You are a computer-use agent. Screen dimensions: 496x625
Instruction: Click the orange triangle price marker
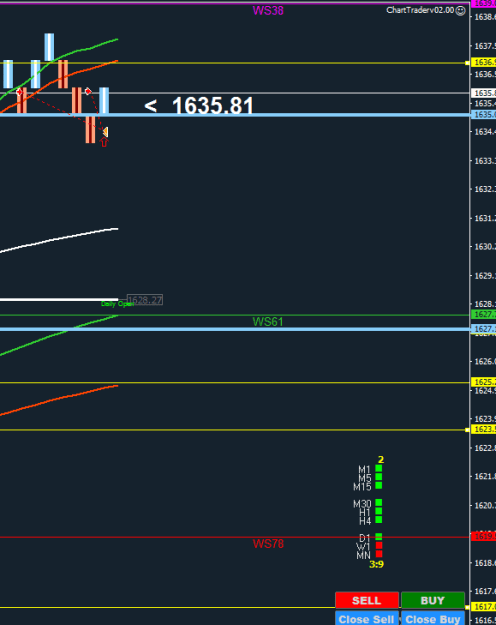pos(105,132)
